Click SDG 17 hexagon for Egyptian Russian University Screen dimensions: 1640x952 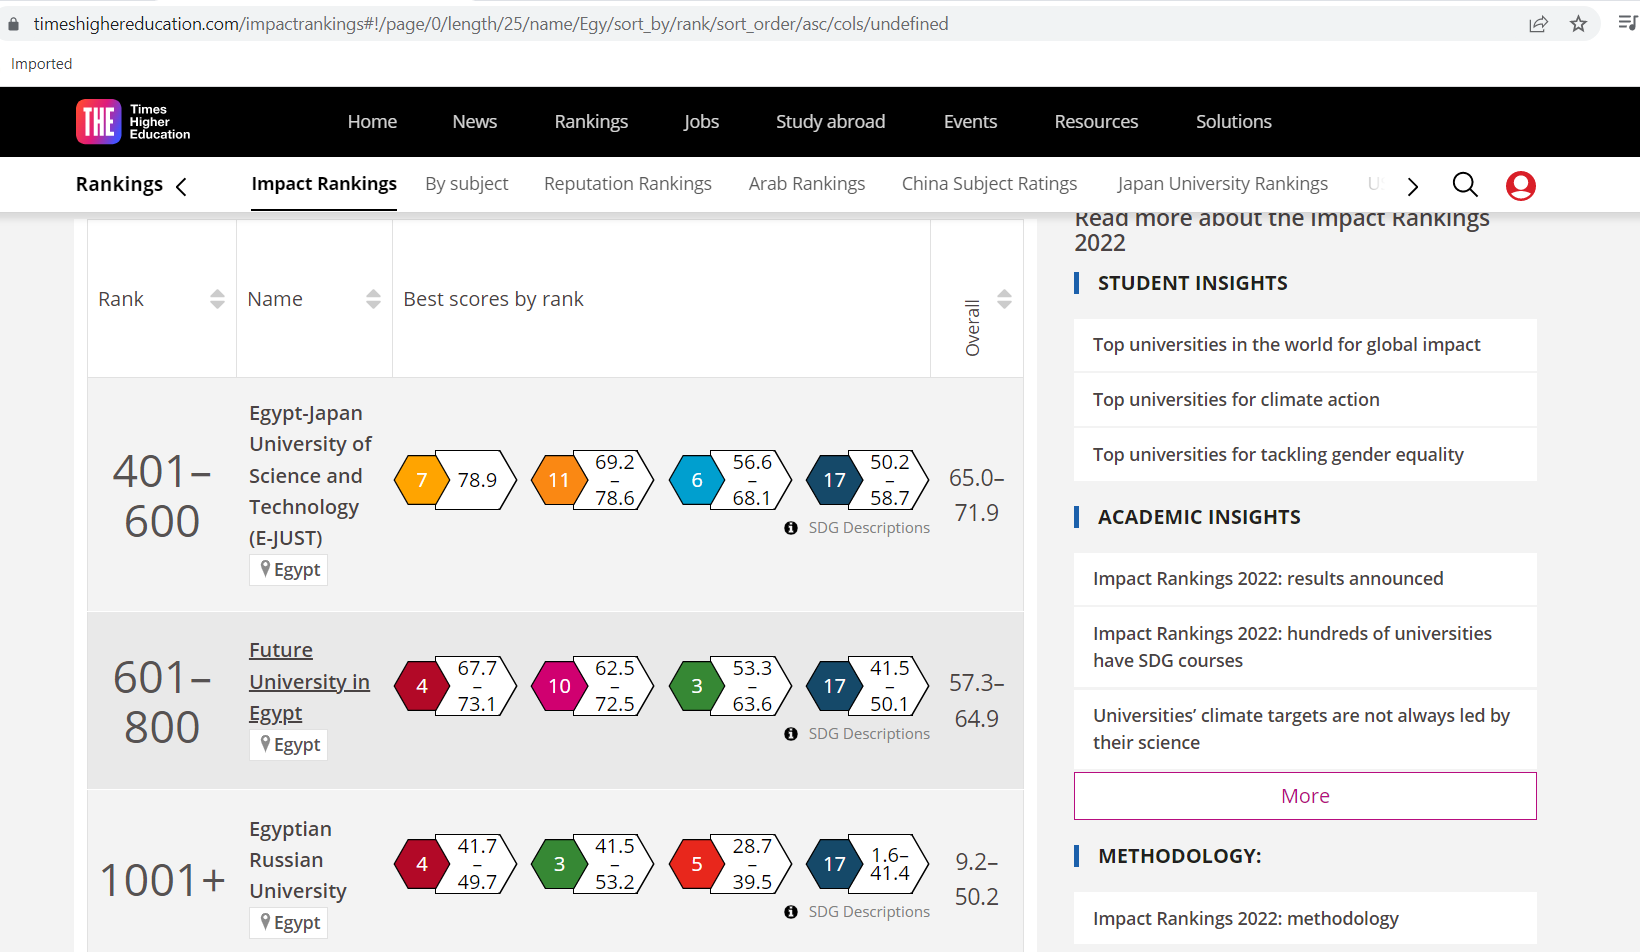[x=834, y=864]
